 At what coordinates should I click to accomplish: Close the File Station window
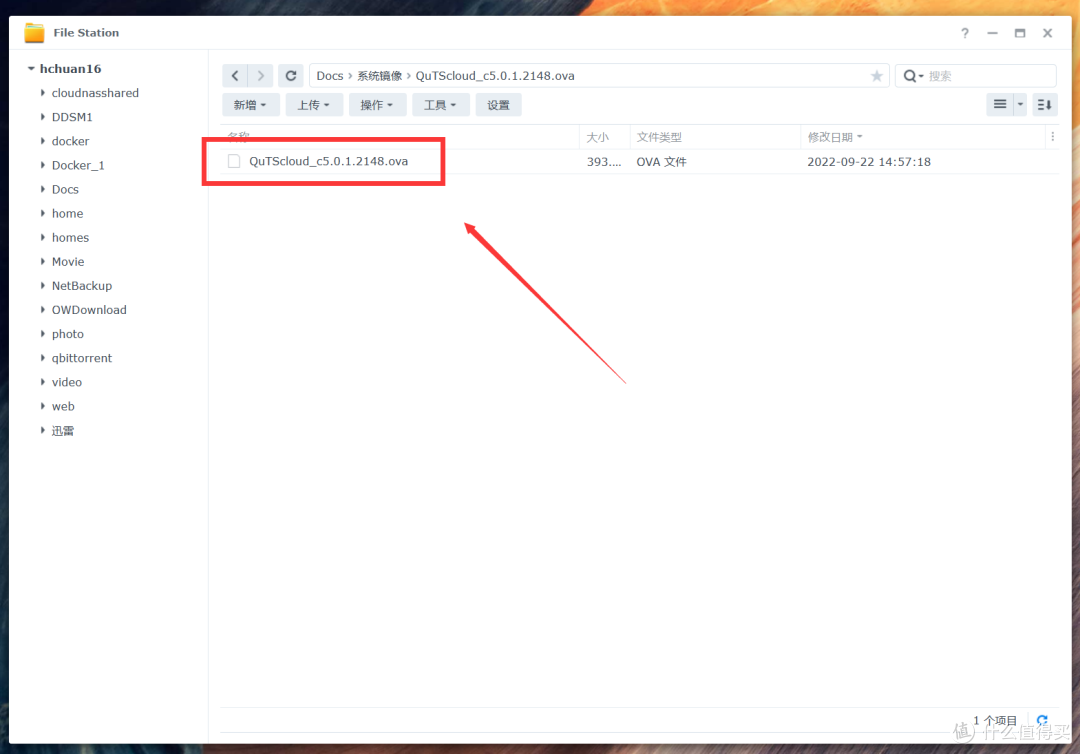point(1048,33)
